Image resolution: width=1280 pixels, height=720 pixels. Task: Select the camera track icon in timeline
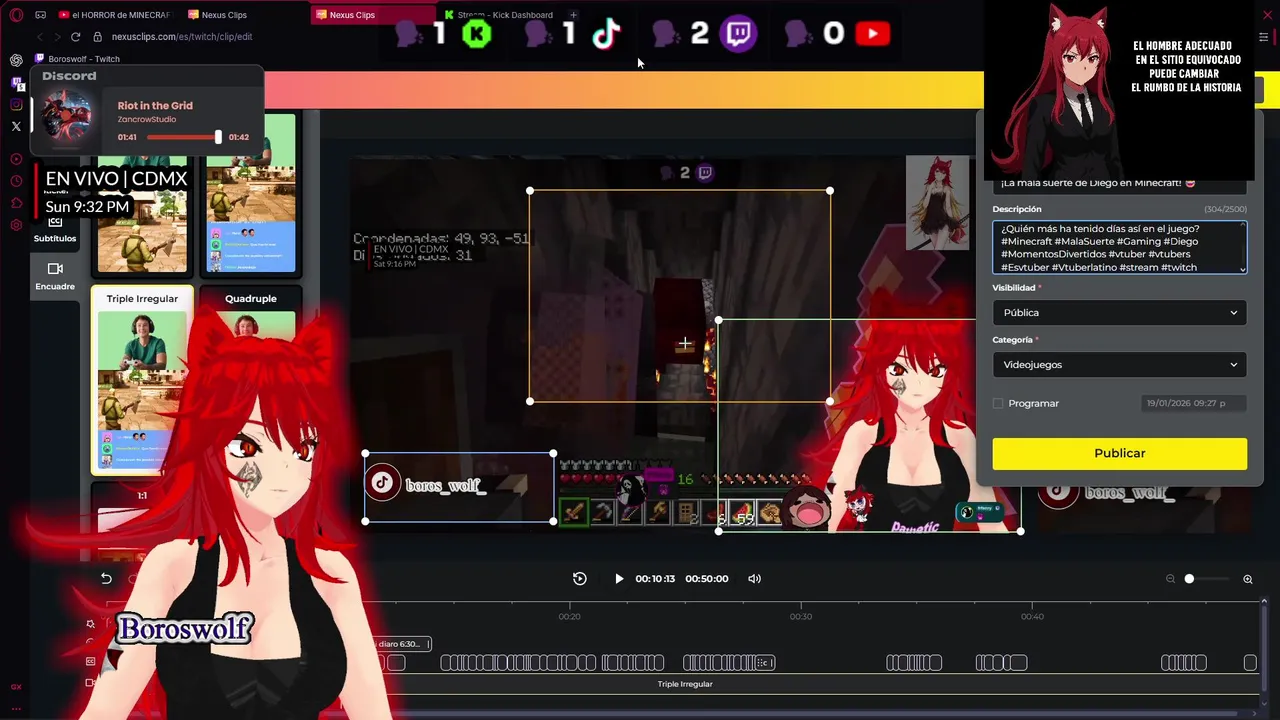coord(90,683)
